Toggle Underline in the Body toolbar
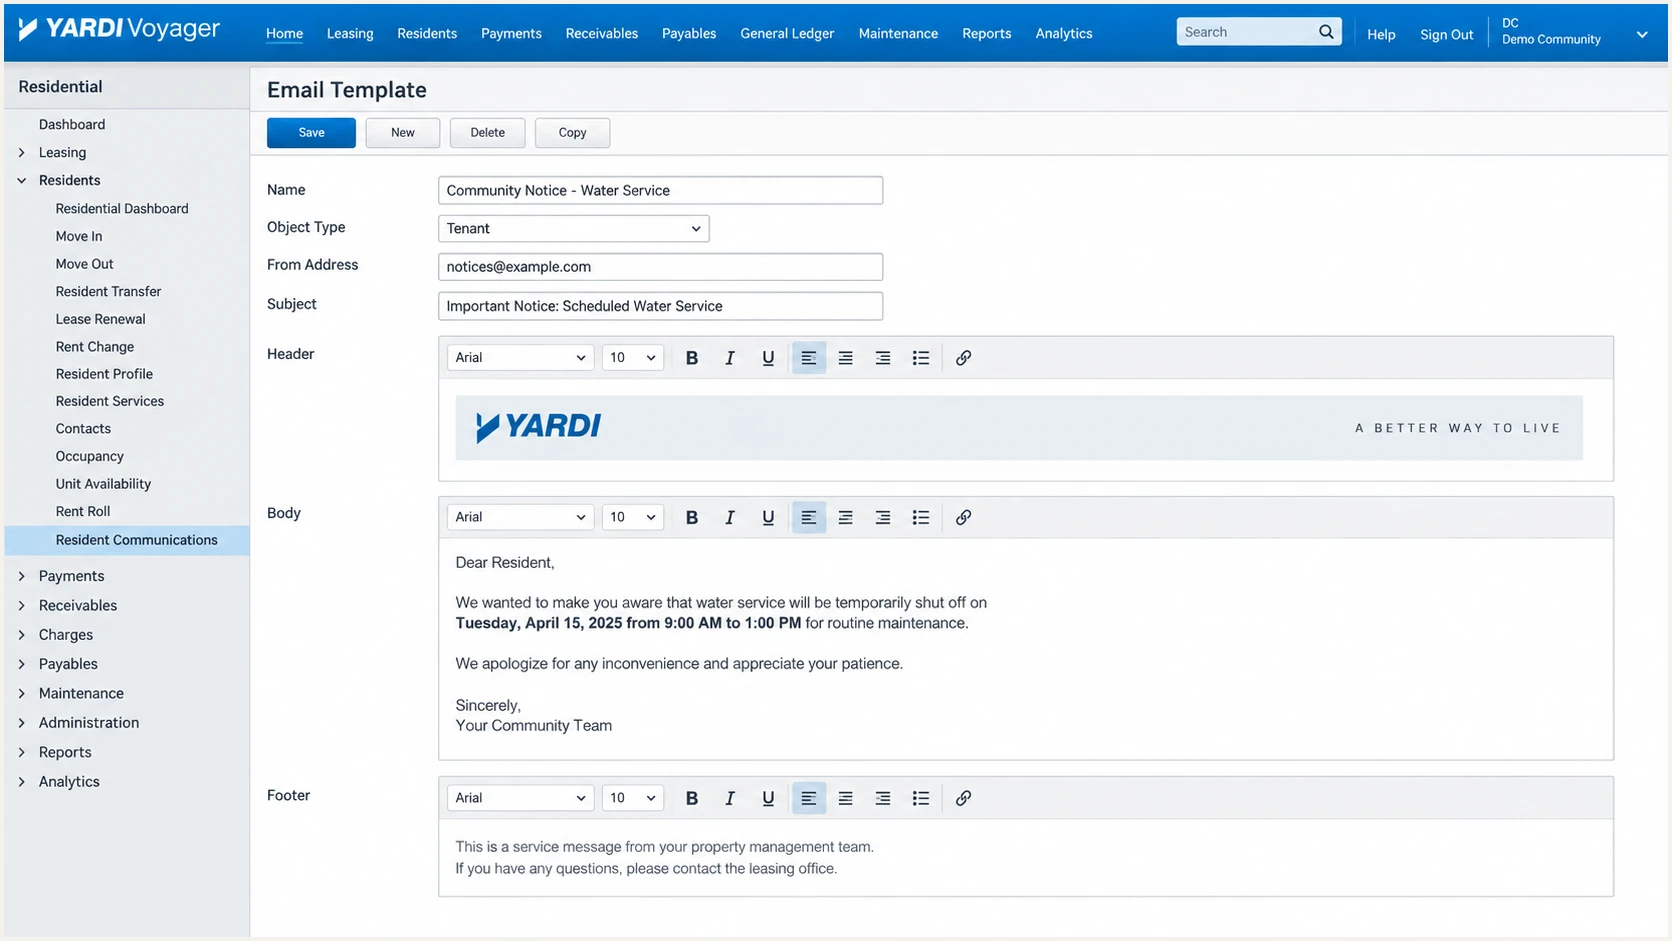The height and width of the screenshot is (941, 1672). click(x=768, y=517)
